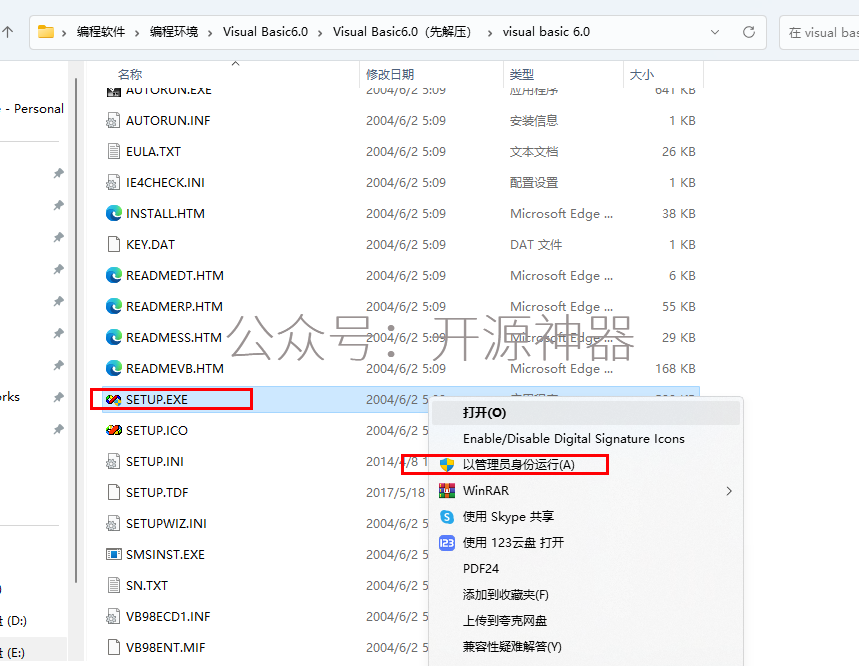
Task: Click the EULA.TXT text file icon
Action: [x=113, y=151]
